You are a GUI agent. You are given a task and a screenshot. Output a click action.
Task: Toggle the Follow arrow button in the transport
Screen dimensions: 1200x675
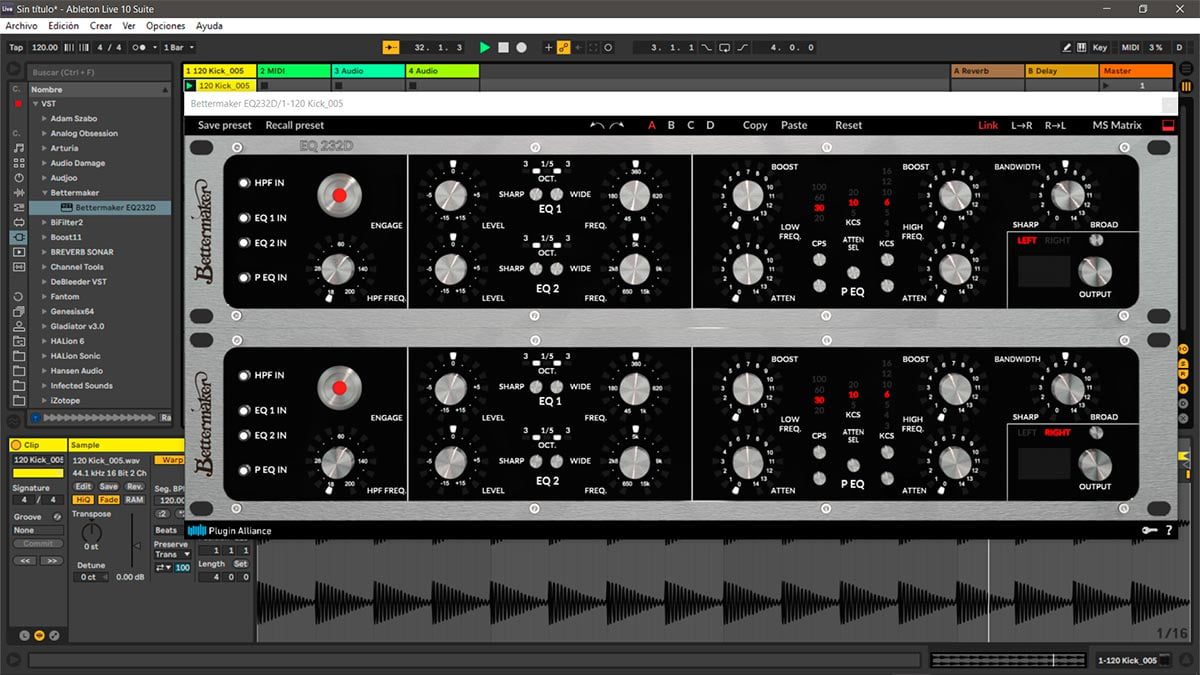coord(391,47)
